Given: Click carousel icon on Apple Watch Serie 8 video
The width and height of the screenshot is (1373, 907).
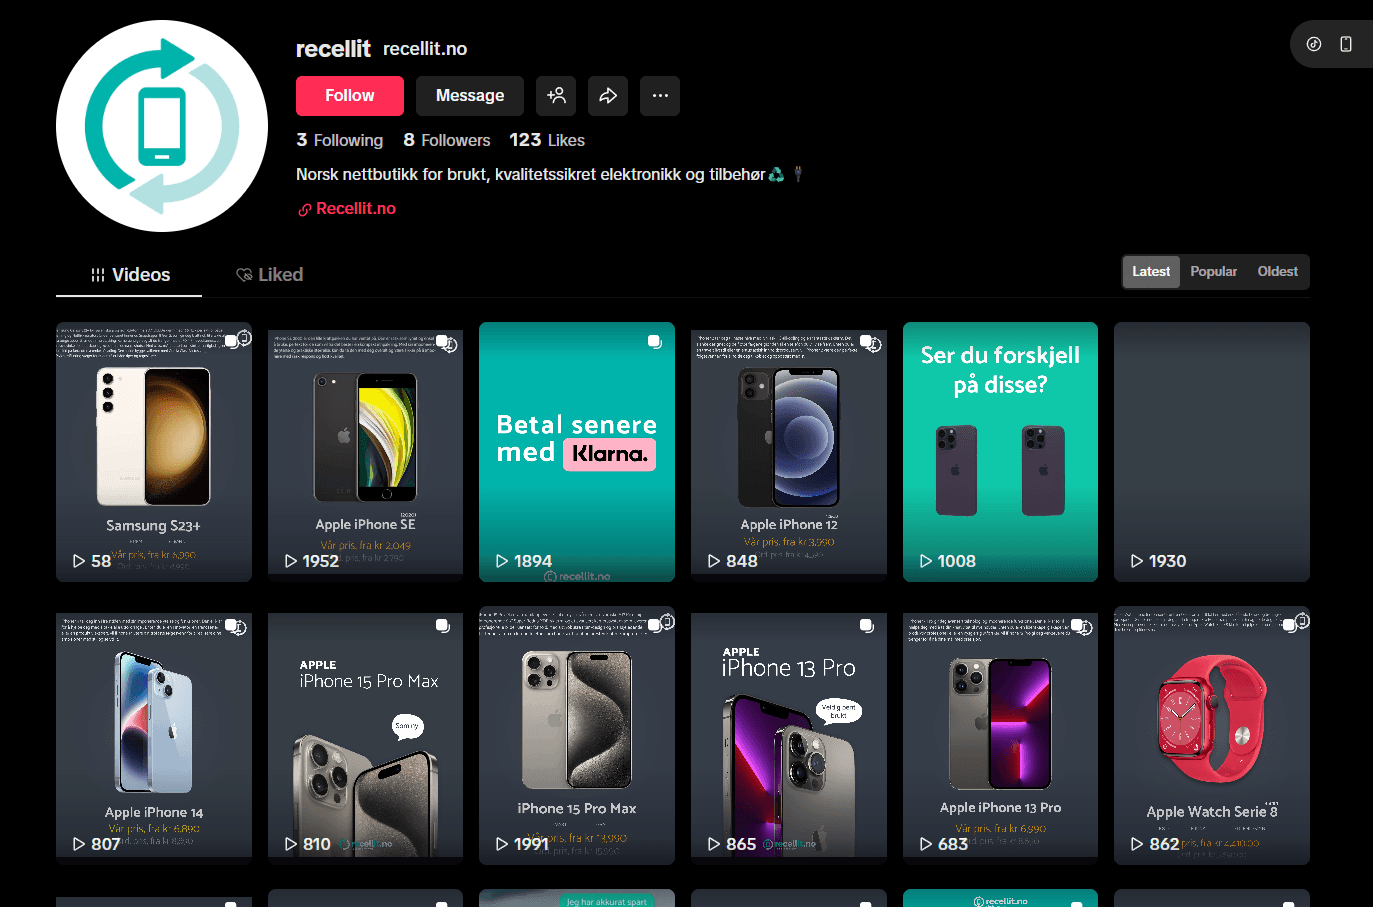Looking at the screenshot, I should coord(1289,625).
